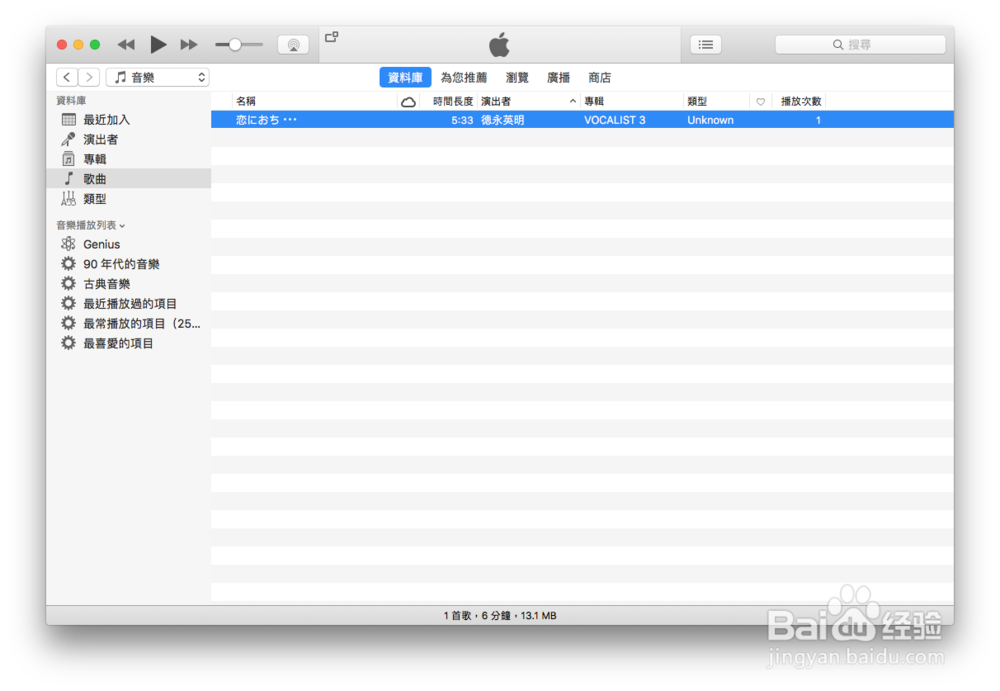Screen dimensions: 1000x691
Task: Open the 瀏覽 tab
Action: click(517, 77)
